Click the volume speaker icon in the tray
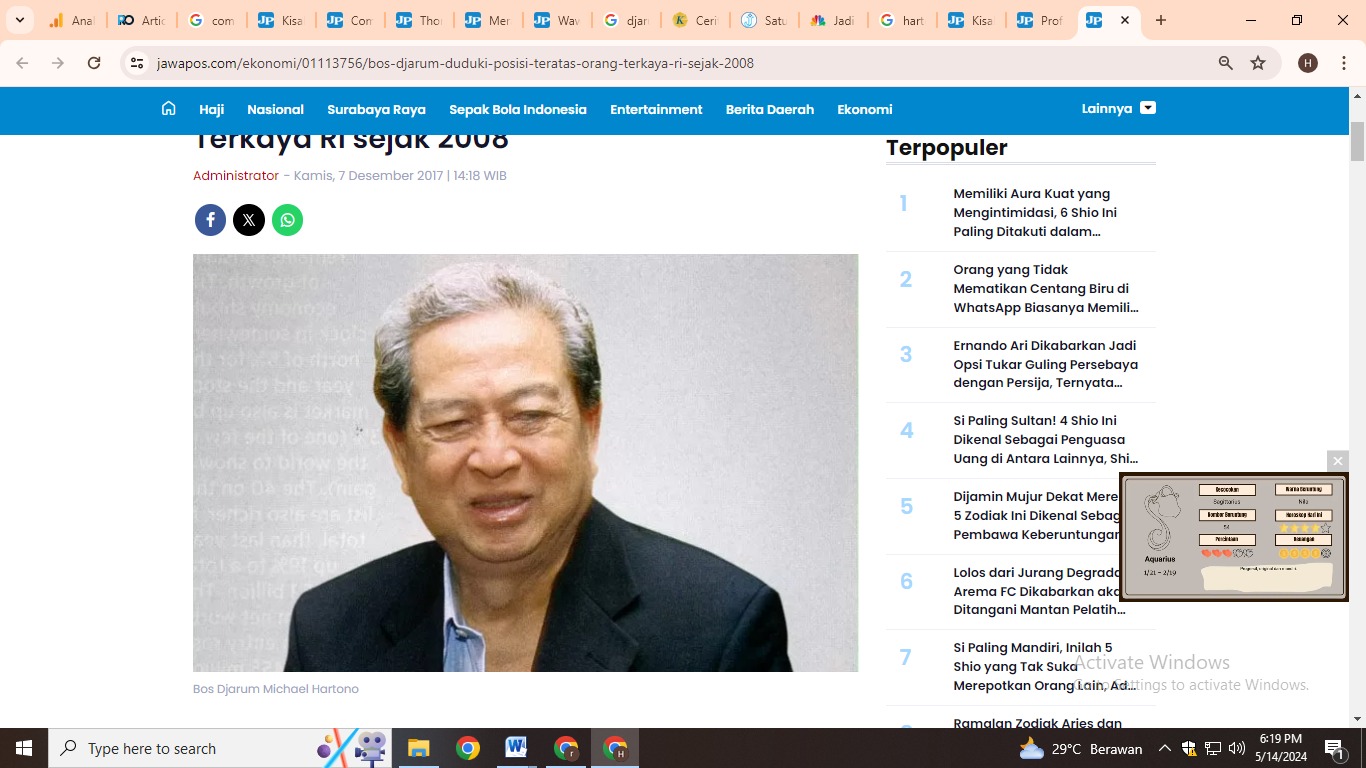Viewport: 1366px width, 768px height. tap(1237, 748)
